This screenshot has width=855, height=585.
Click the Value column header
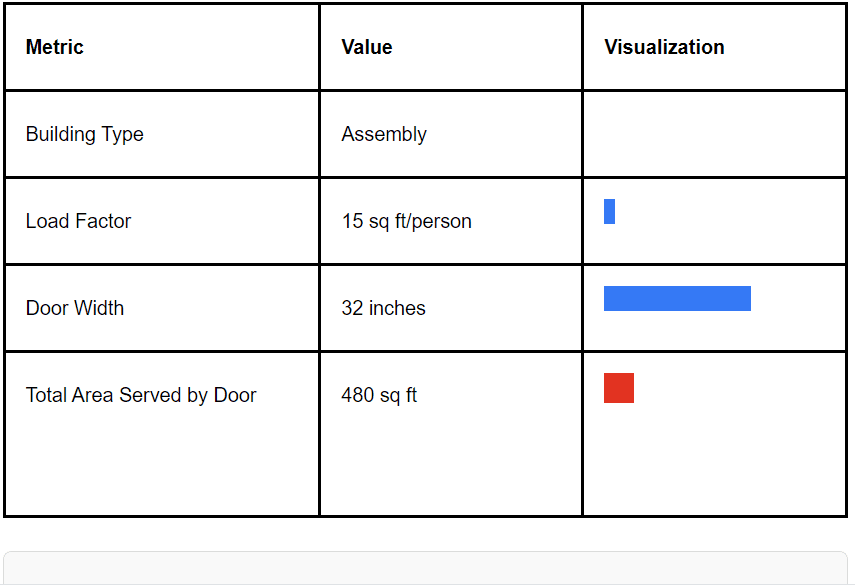(x=367, y=47)
